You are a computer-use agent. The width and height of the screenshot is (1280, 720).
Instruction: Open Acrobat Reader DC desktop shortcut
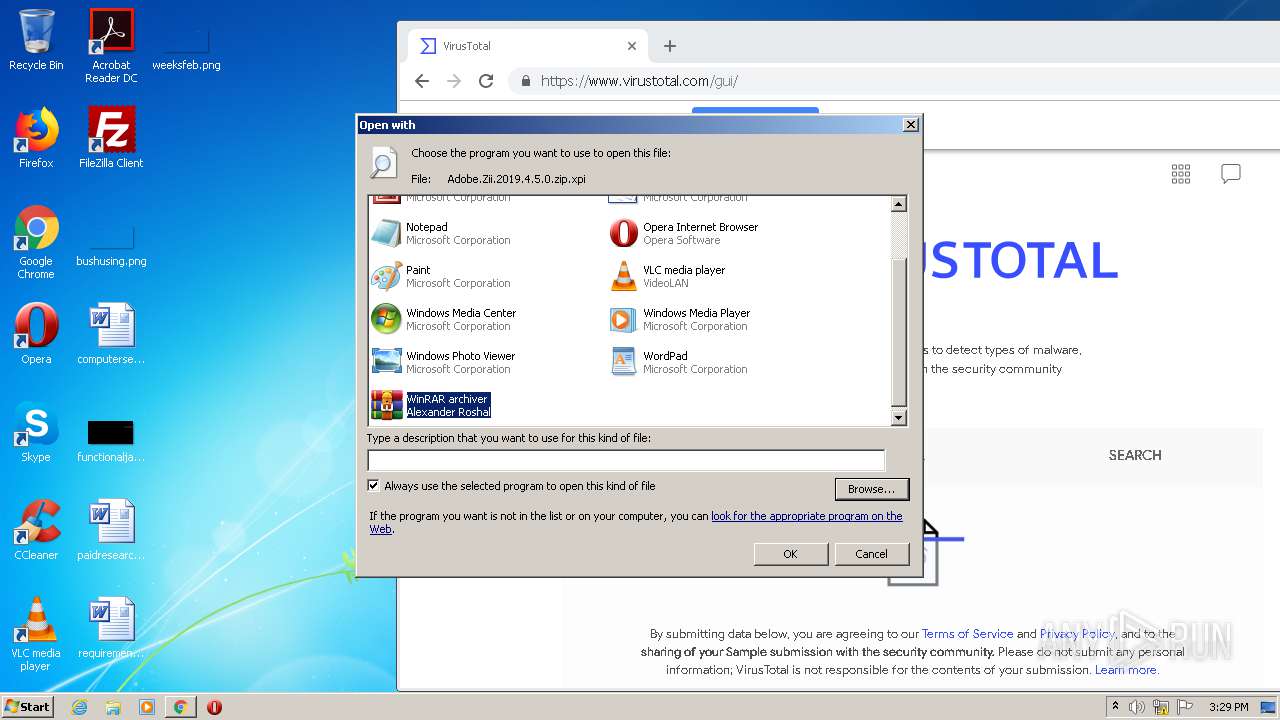(x=111, y=46)
